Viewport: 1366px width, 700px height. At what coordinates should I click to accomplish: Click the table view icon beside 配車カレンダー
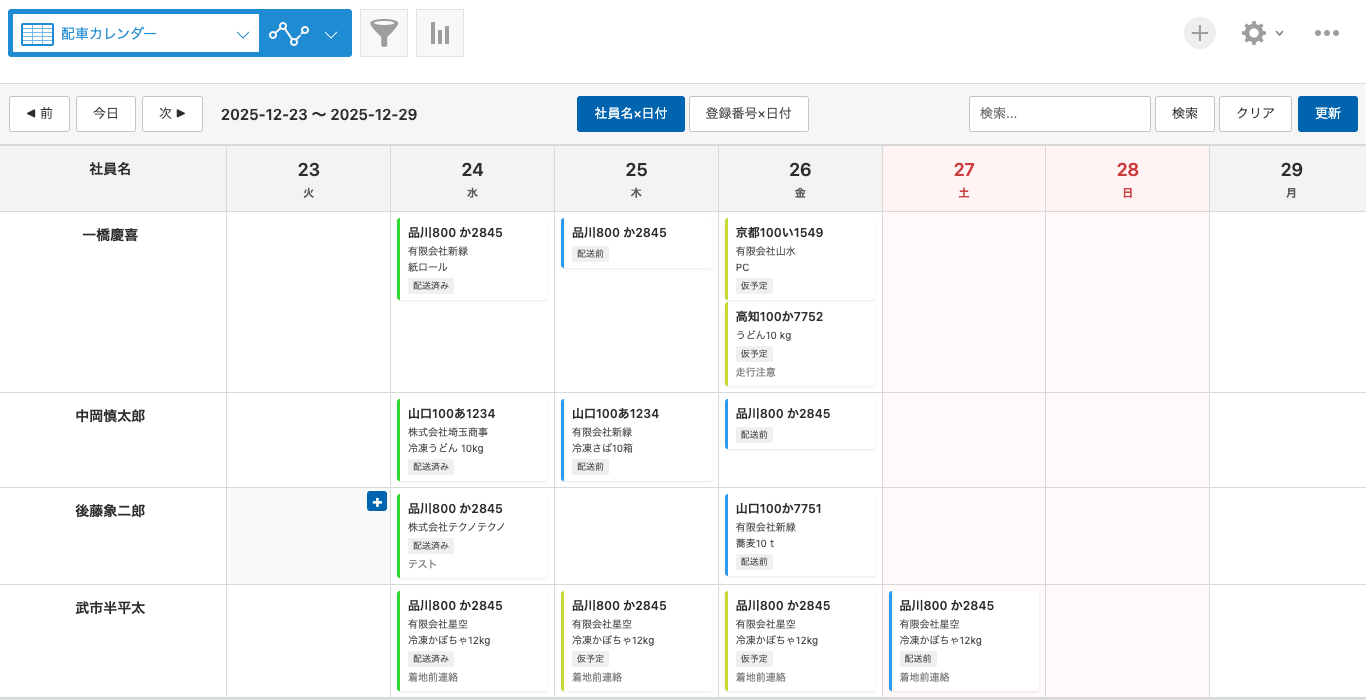click(37, 33)
